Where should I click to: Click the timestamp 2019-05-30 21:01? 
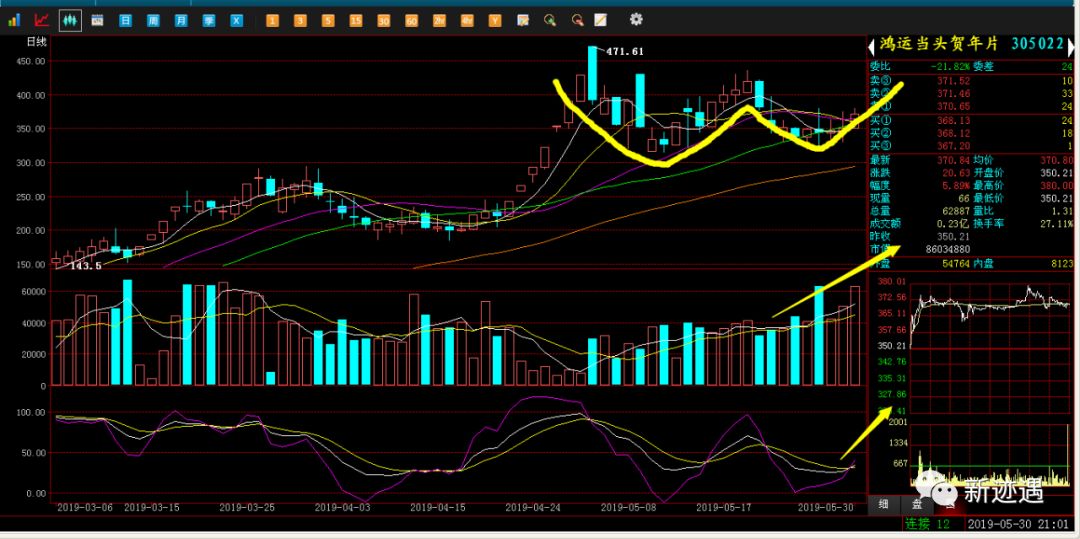[x=1018, y=525]
